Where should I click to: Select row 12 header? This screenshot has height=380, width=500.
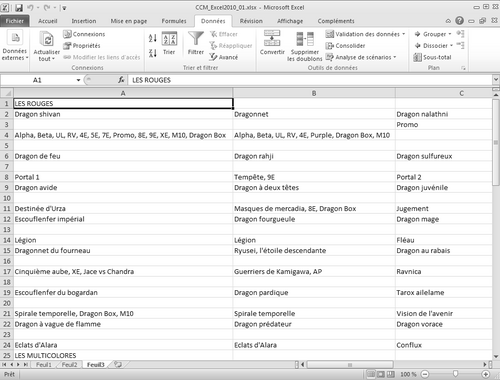click(7, 219)
